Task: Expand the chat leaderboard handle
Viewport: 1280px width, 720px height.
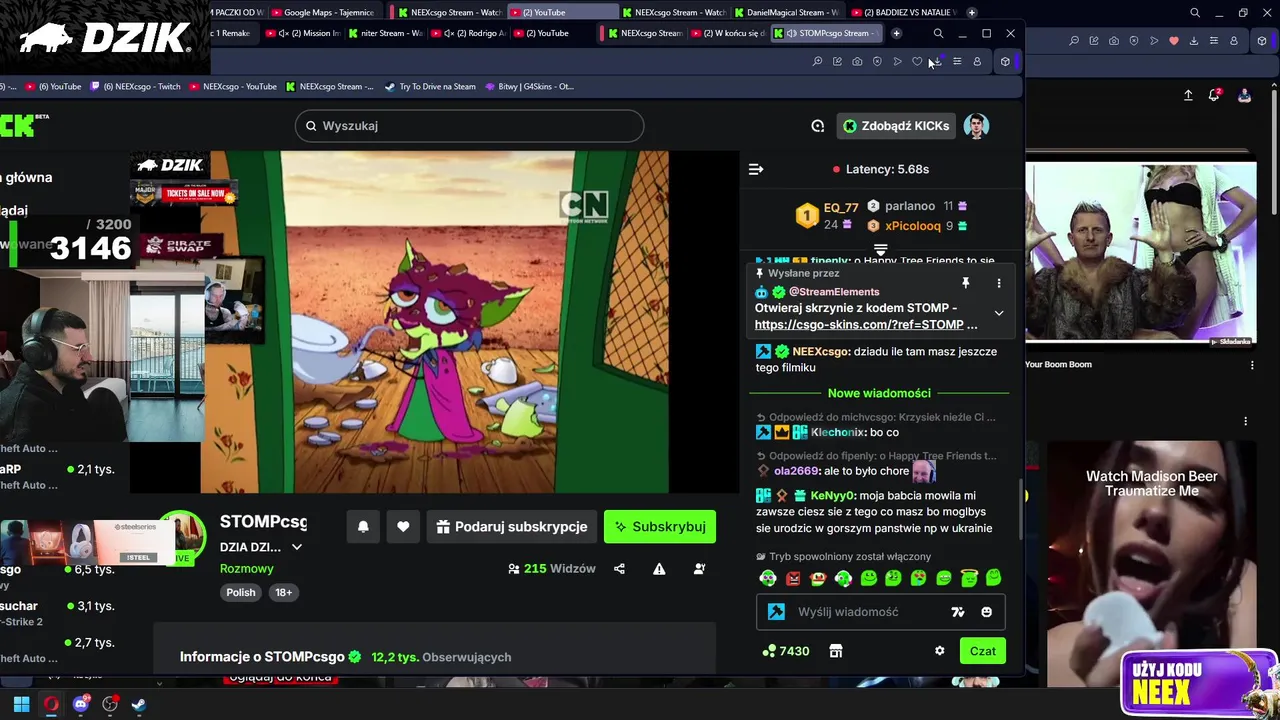Action: coord(881,249)
